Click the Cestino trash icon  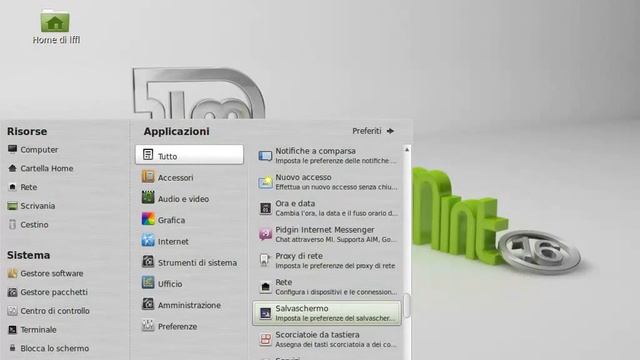click(12, 224)
